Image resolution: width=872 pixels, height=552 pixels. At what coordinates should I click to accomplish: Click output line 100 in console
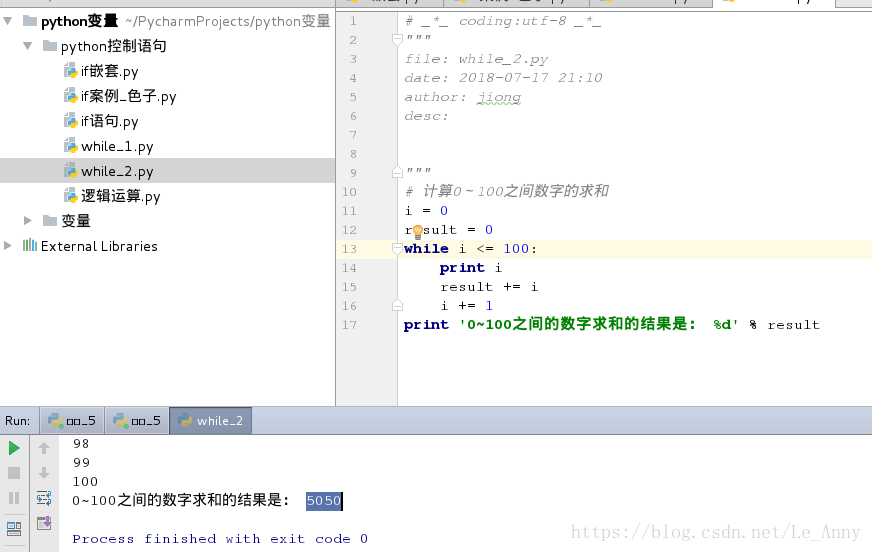[85, 481]
